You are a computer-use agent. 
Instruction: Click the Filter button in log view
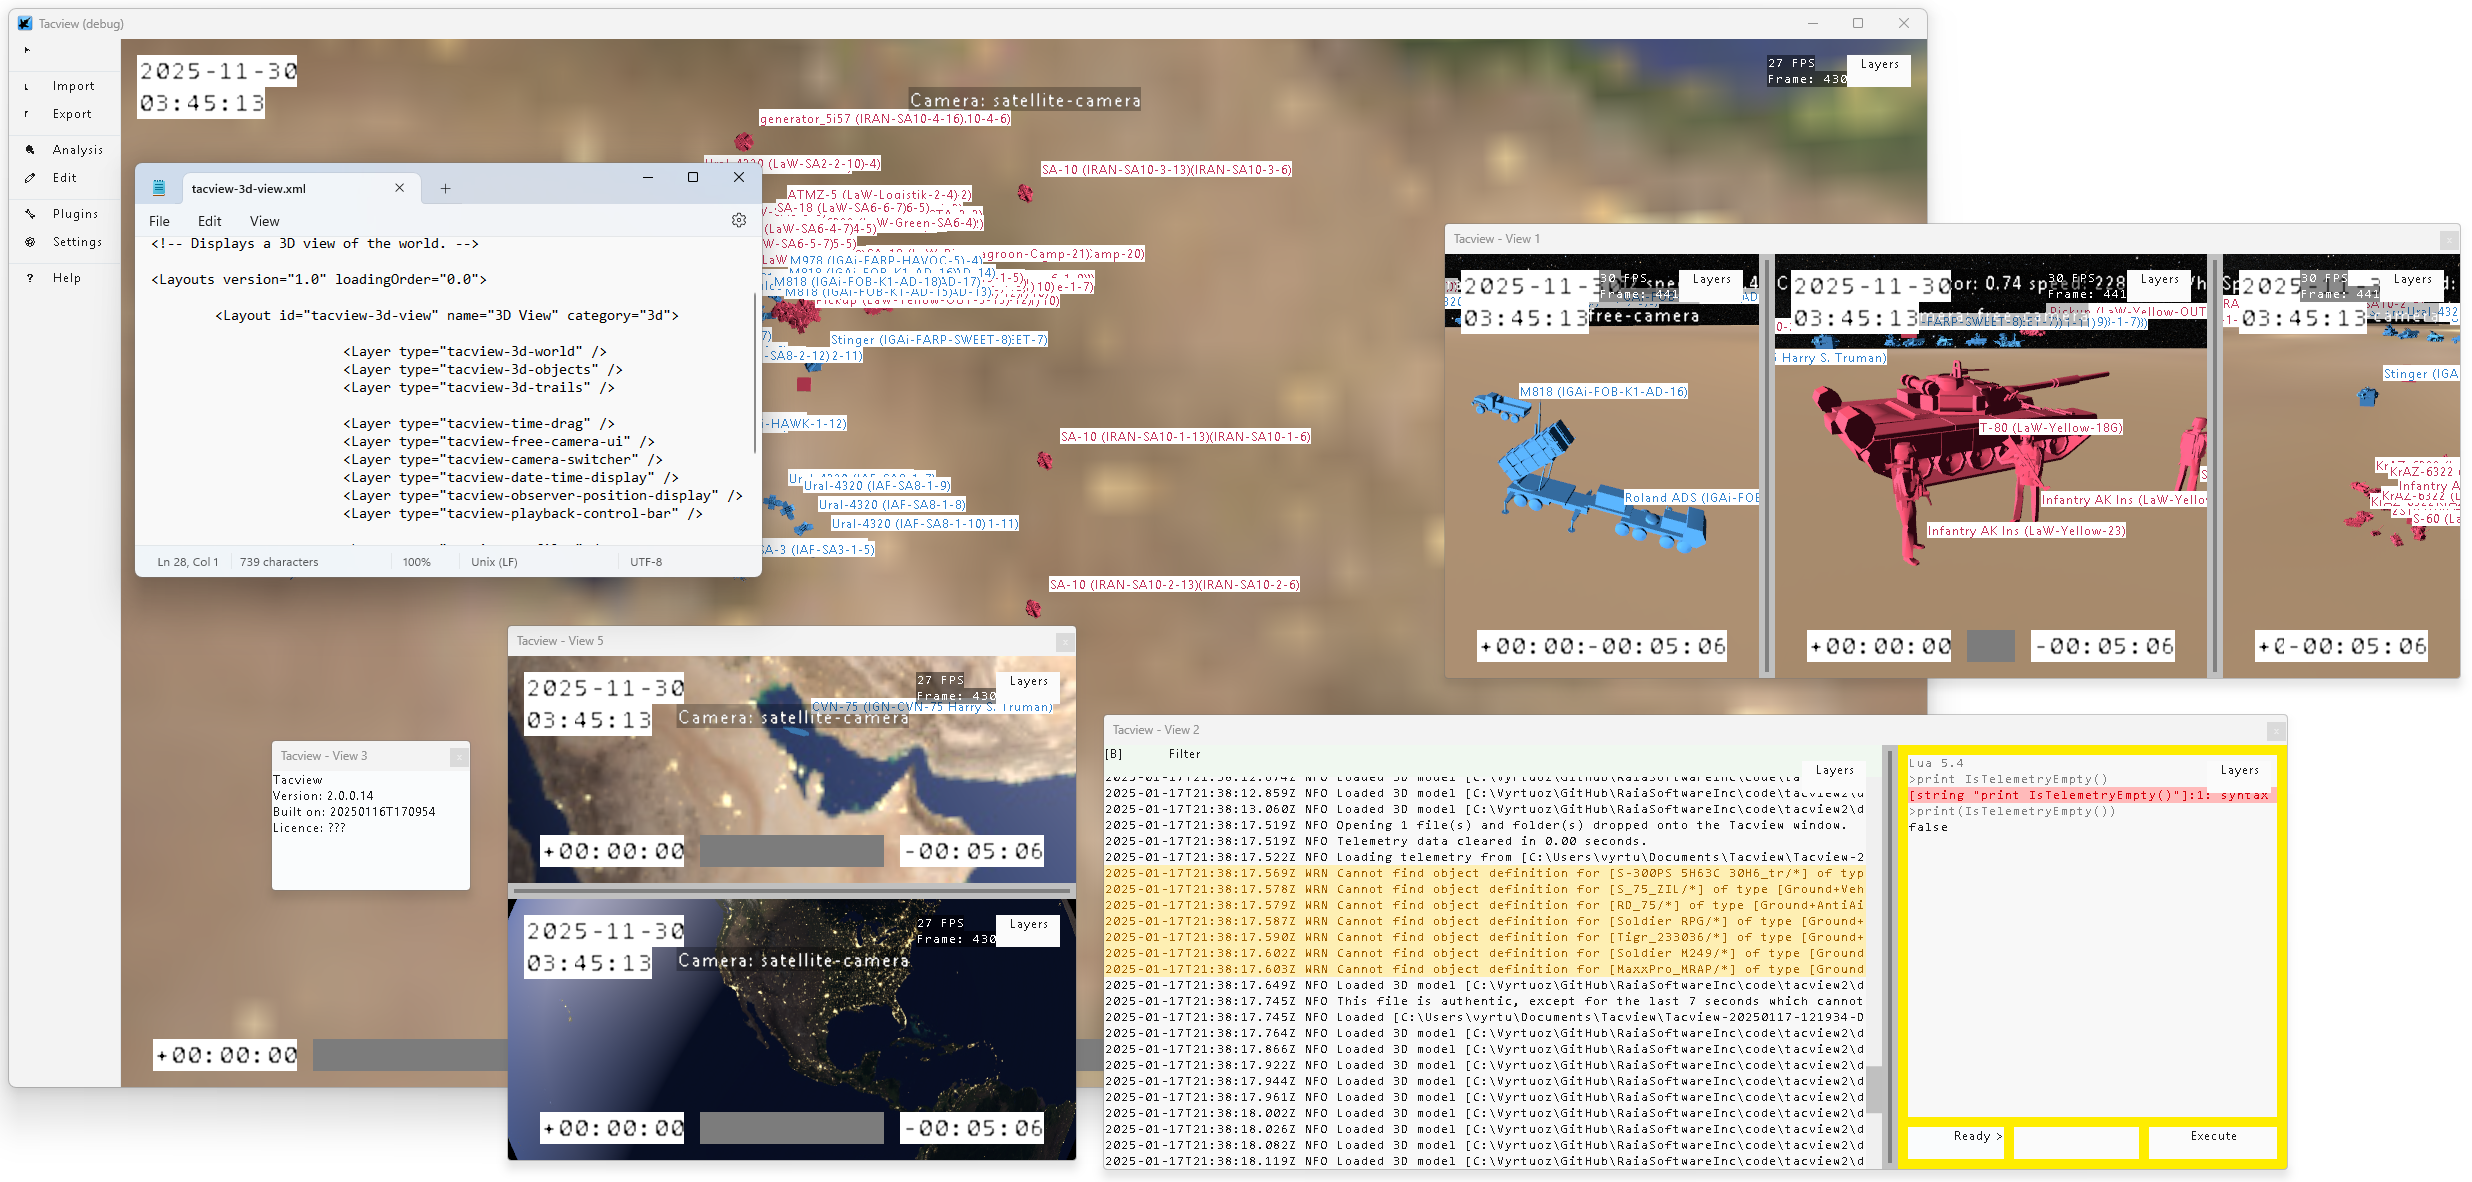tap(1184, 754)
